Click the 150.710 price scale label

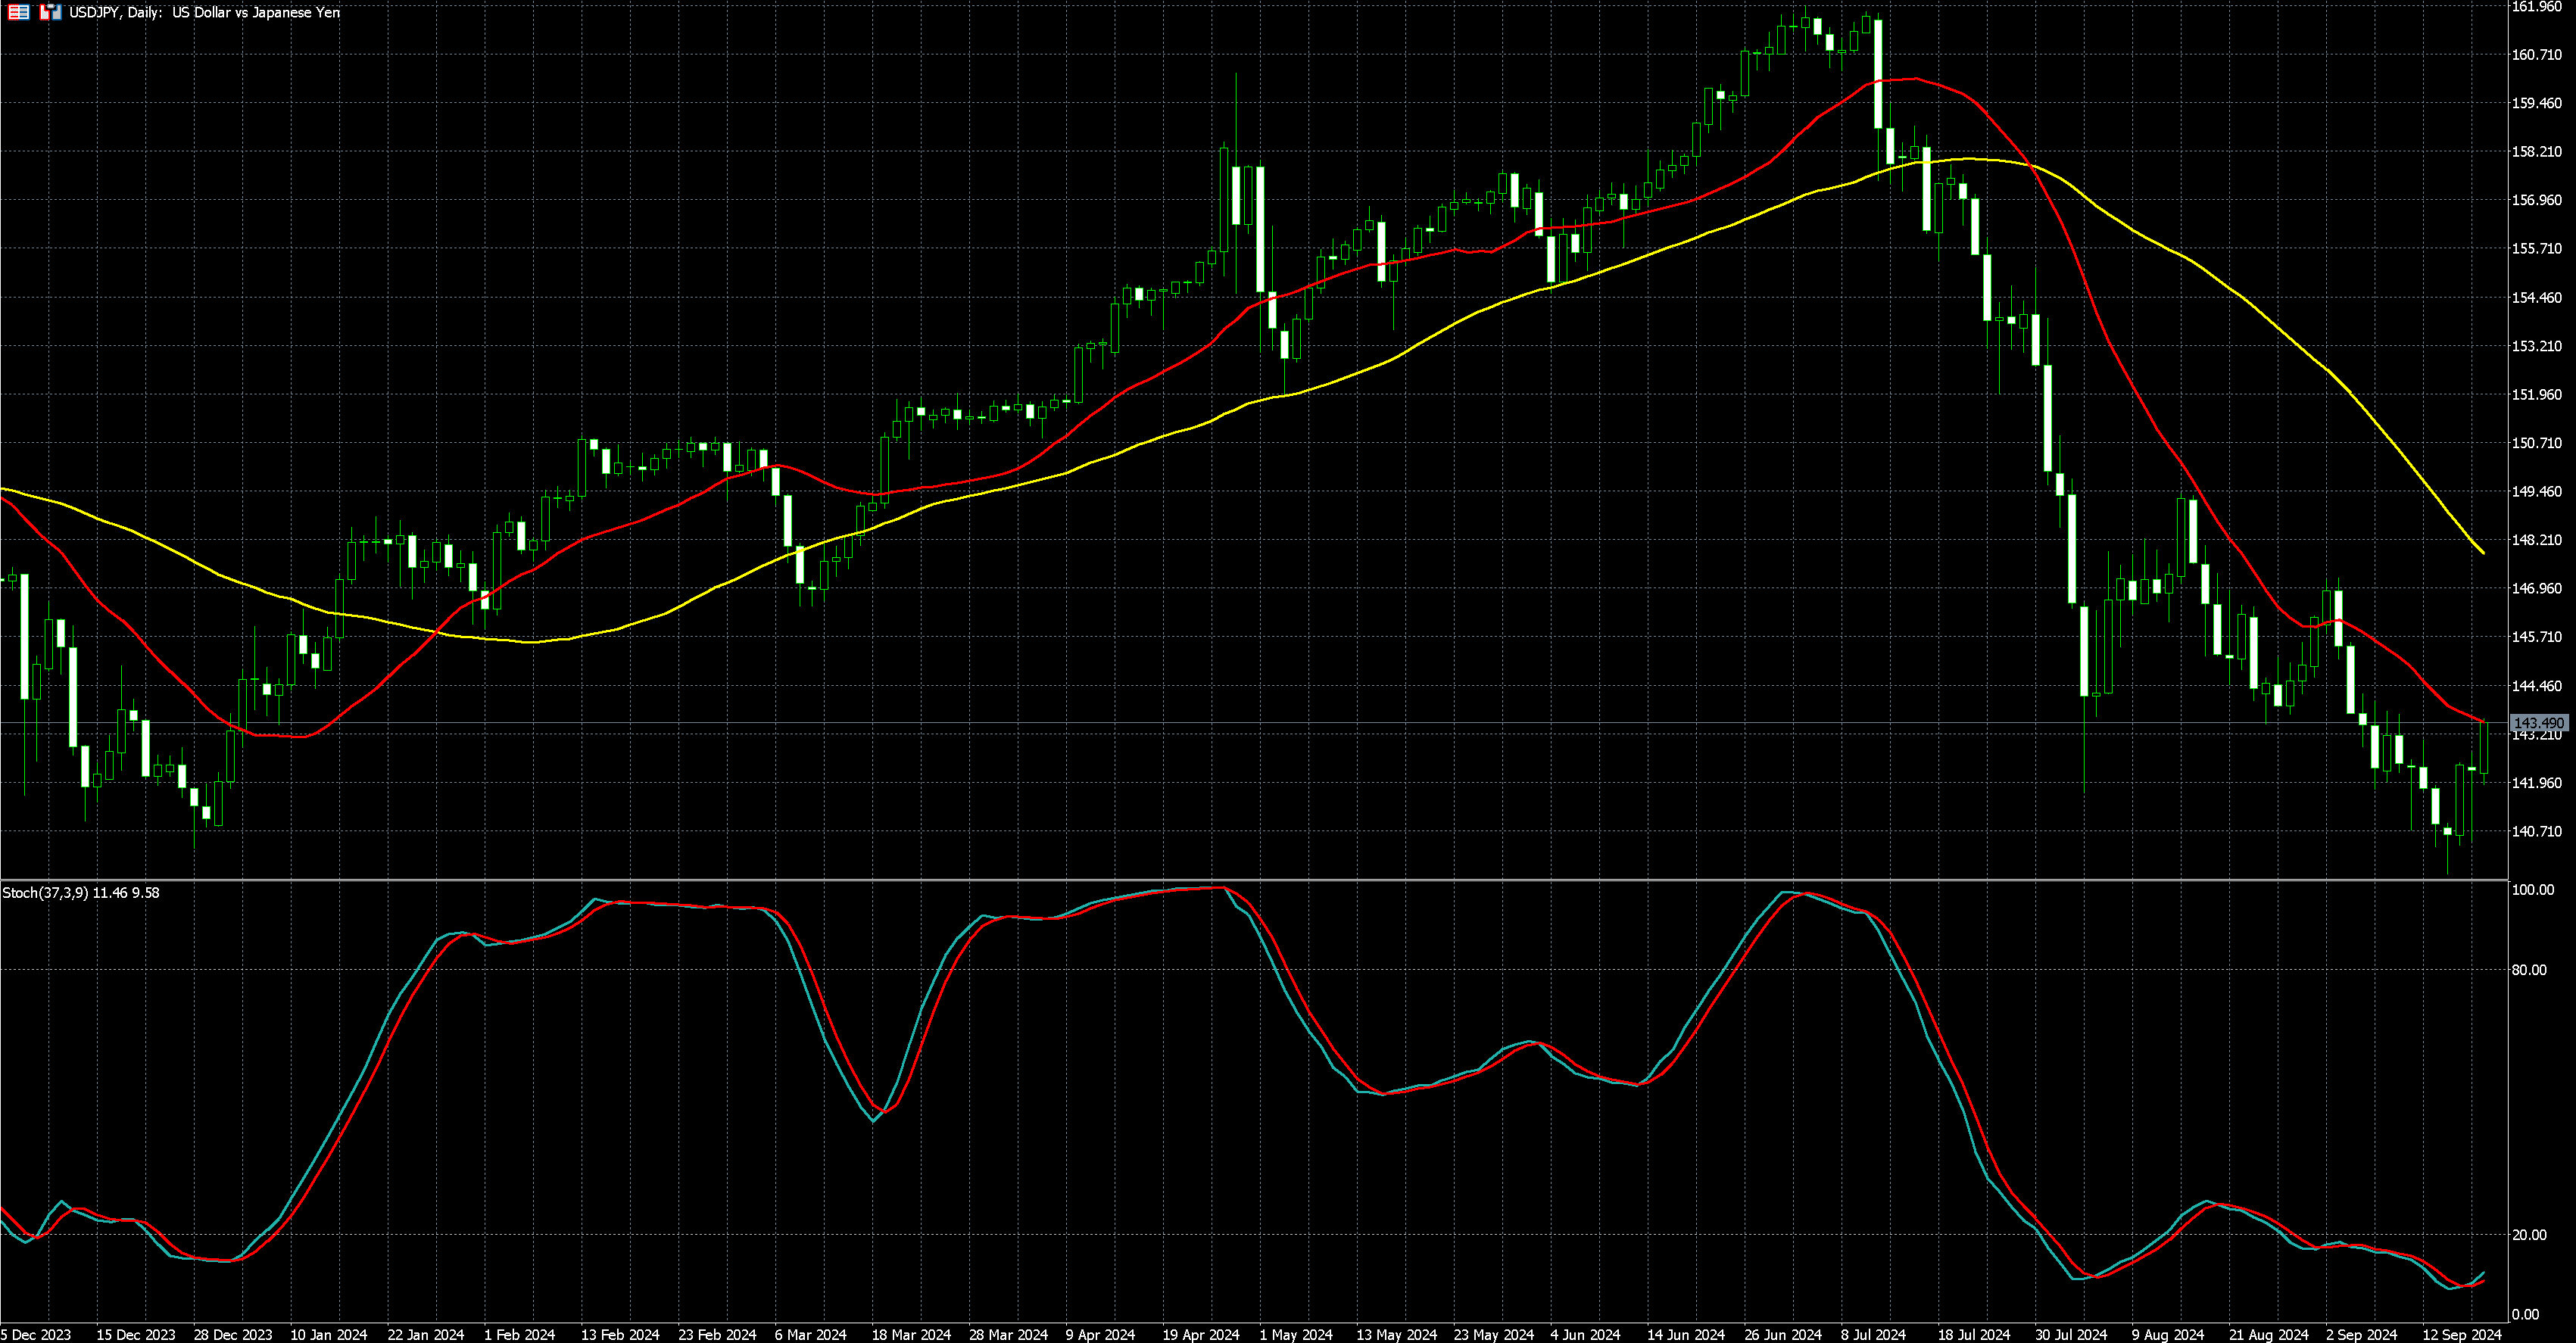2537,443
